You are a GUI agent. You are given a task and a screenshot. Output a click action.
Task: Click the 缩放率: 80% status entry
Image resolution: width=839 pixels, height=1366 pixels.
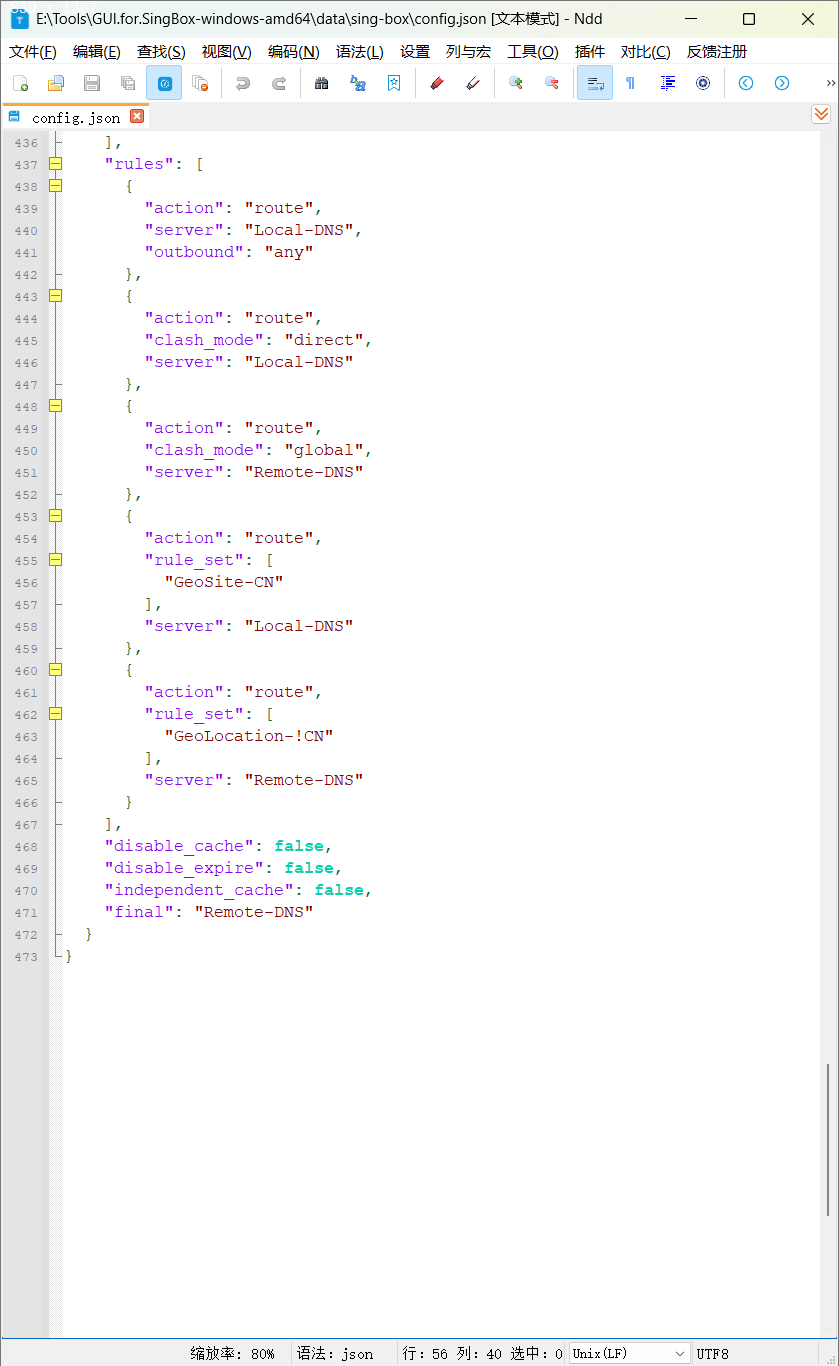233,1353
